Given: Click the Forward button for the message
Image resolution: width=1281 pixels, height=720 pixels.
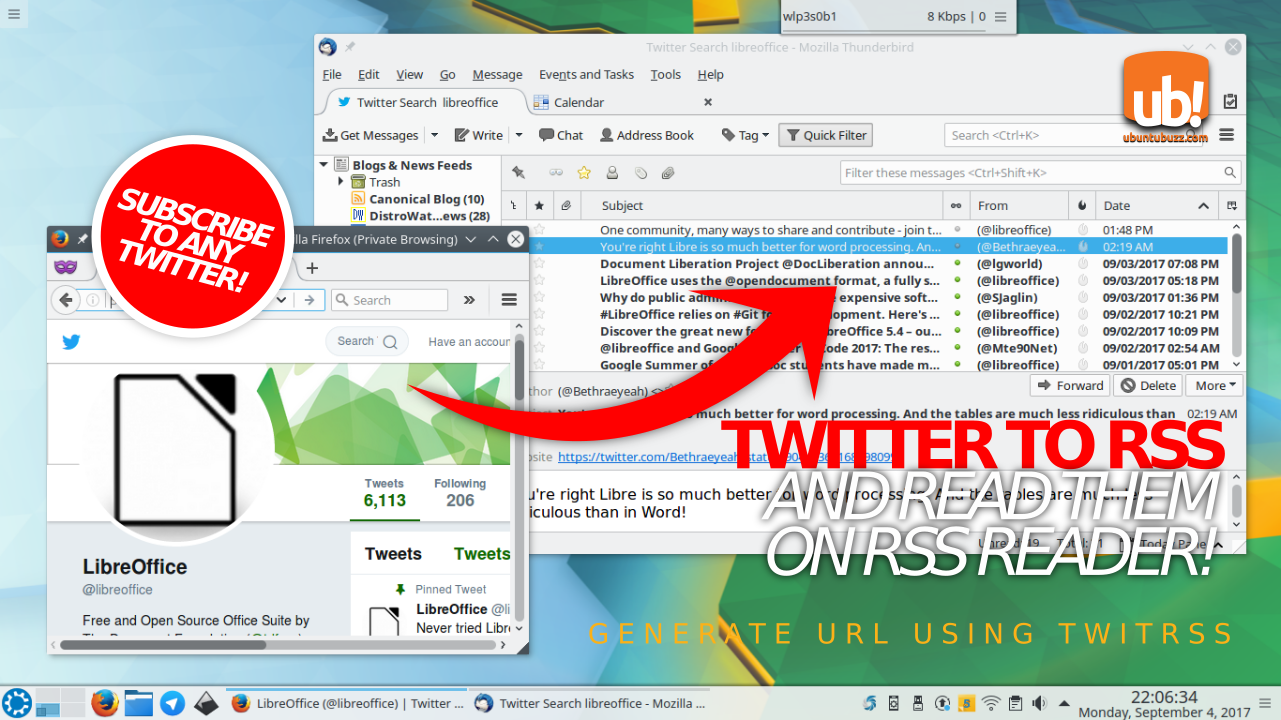Looking at the screenshot, I should pos(1069,385).
